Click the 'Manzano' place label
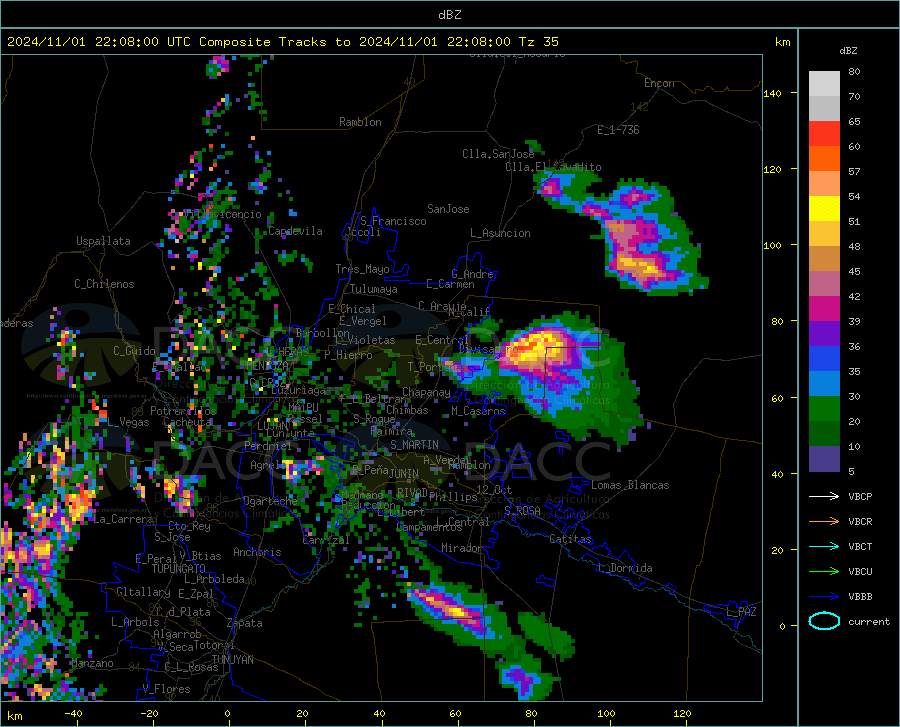 [92, 663]
